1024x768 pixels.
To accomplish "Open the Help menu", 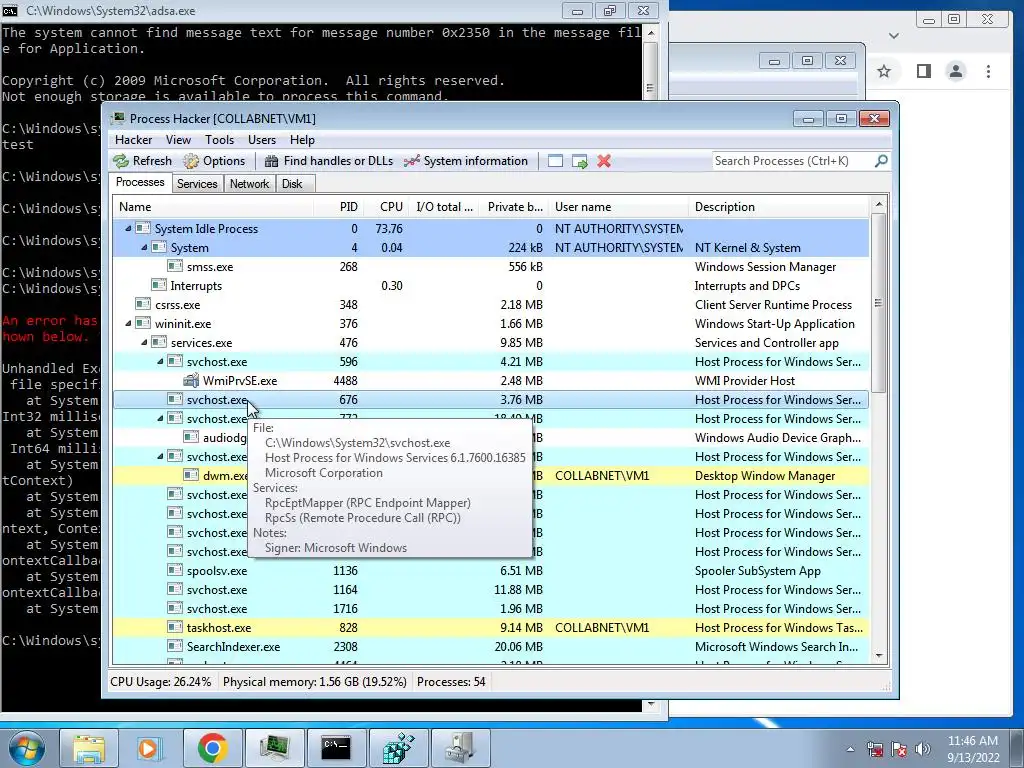I will click(x=302, y=140).
